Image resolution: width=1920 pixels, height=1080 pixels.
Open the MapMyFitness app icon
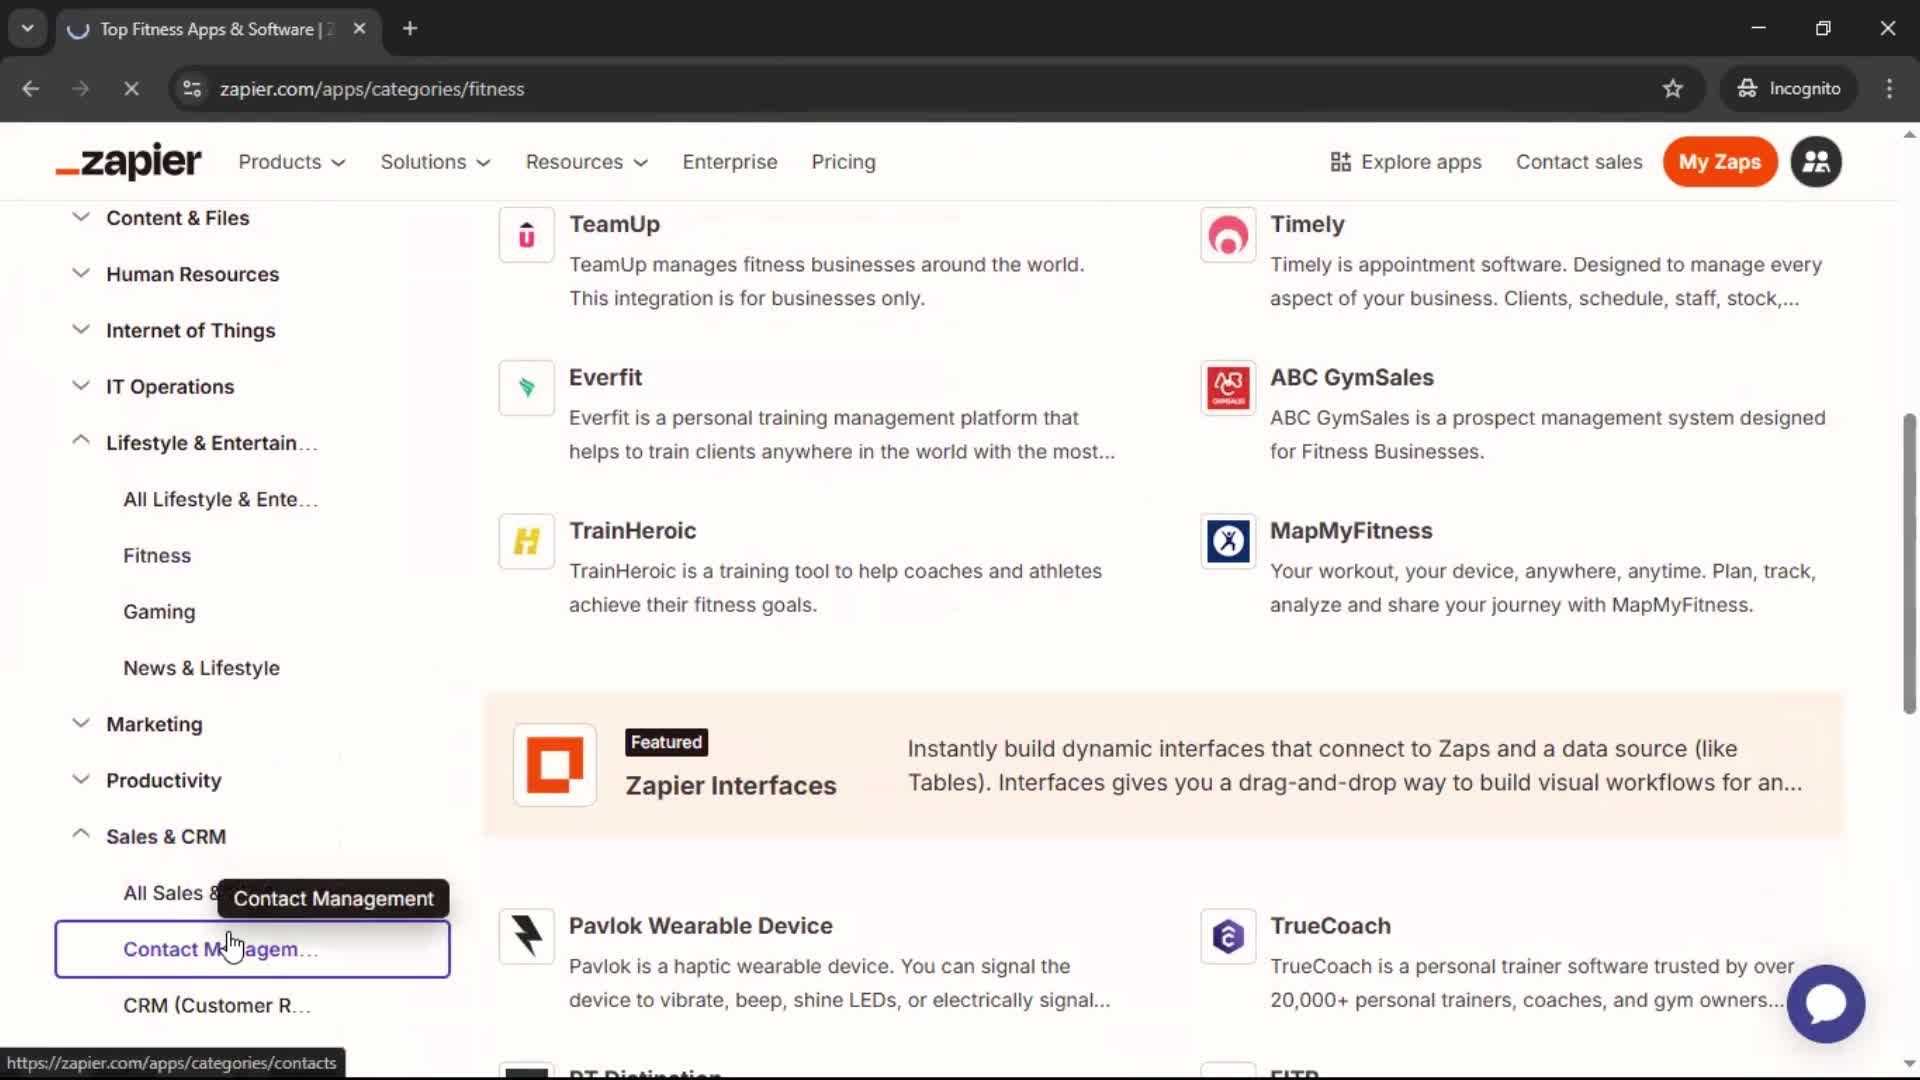pos(1228,541)
